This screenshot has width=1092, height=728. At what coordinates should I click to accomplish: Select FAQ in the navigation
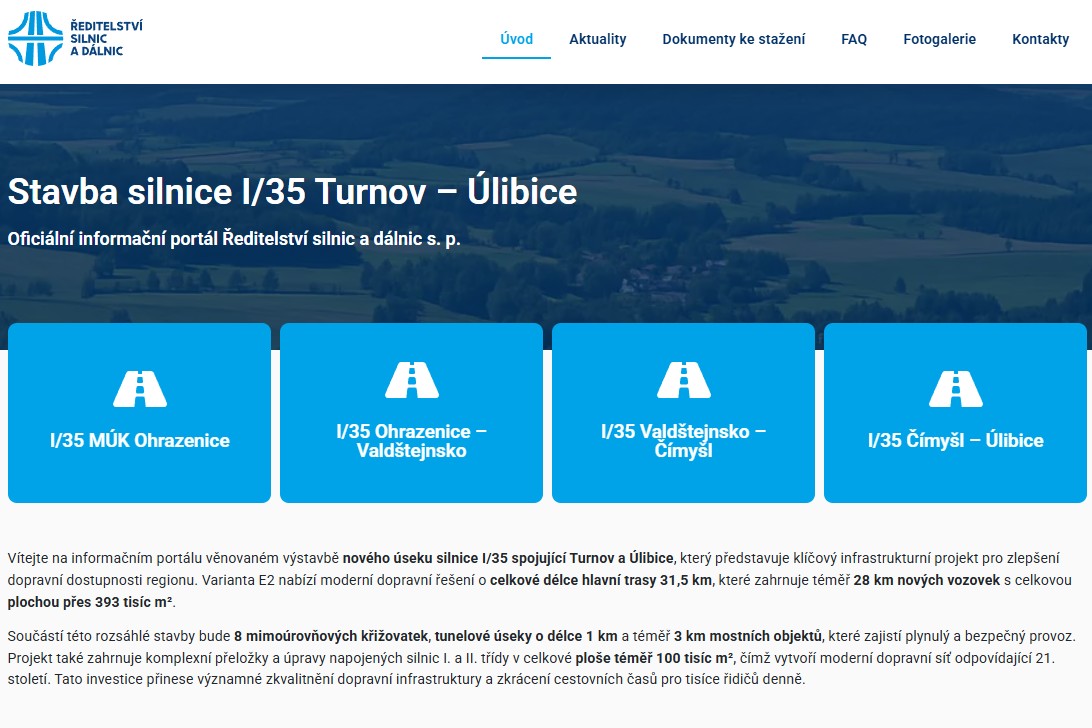[853, 40]
